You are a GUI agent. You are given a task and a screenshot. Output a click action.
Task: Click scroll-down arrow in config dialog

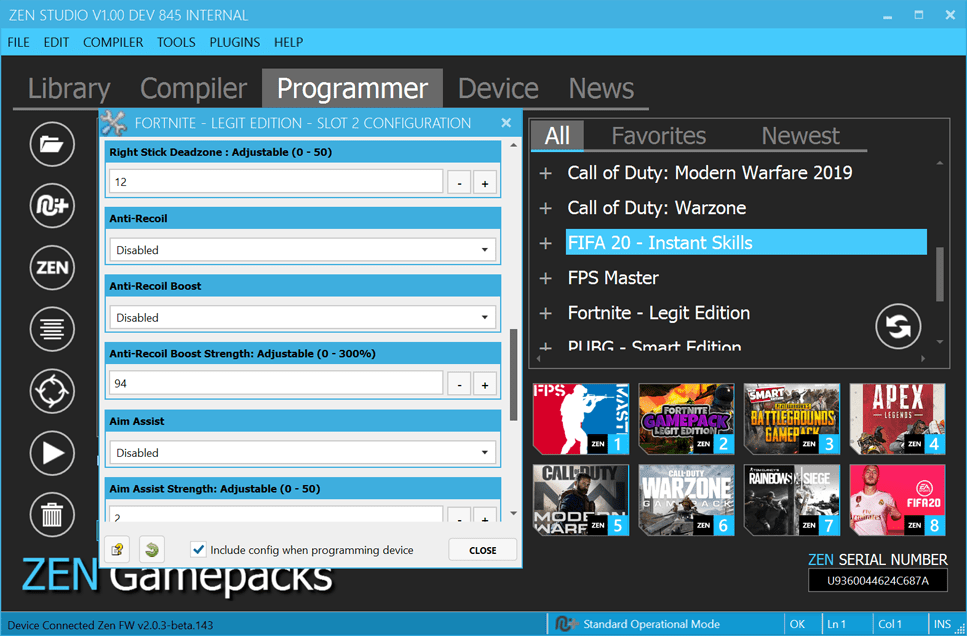tap(514, 513)
